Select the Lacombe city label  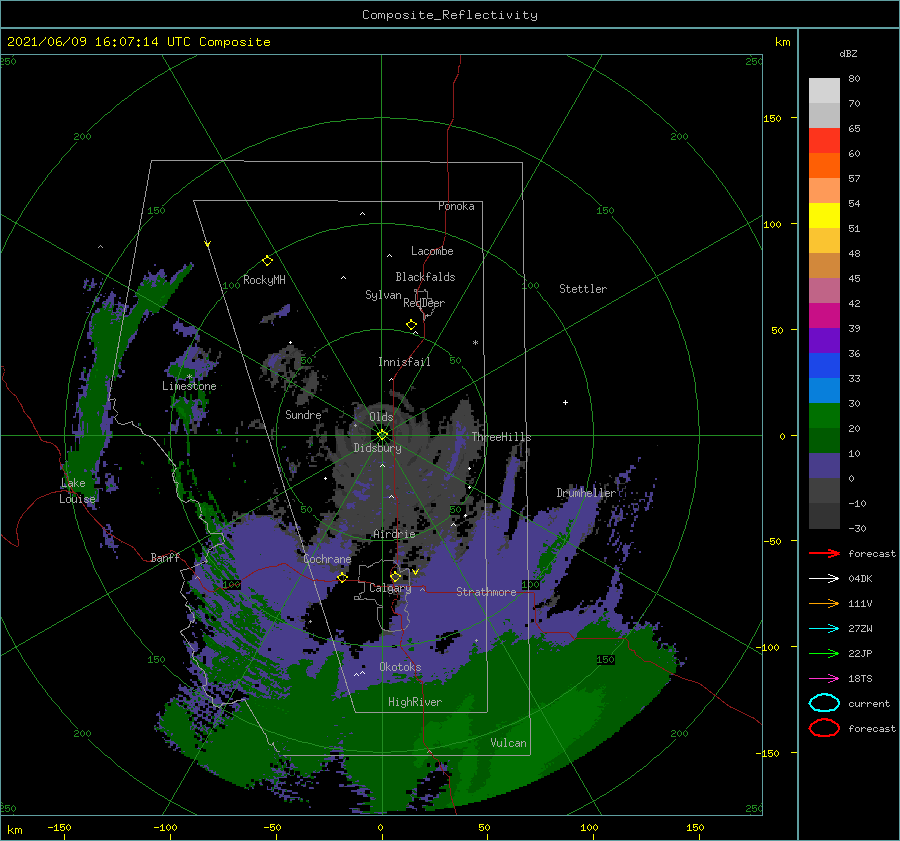432,251
